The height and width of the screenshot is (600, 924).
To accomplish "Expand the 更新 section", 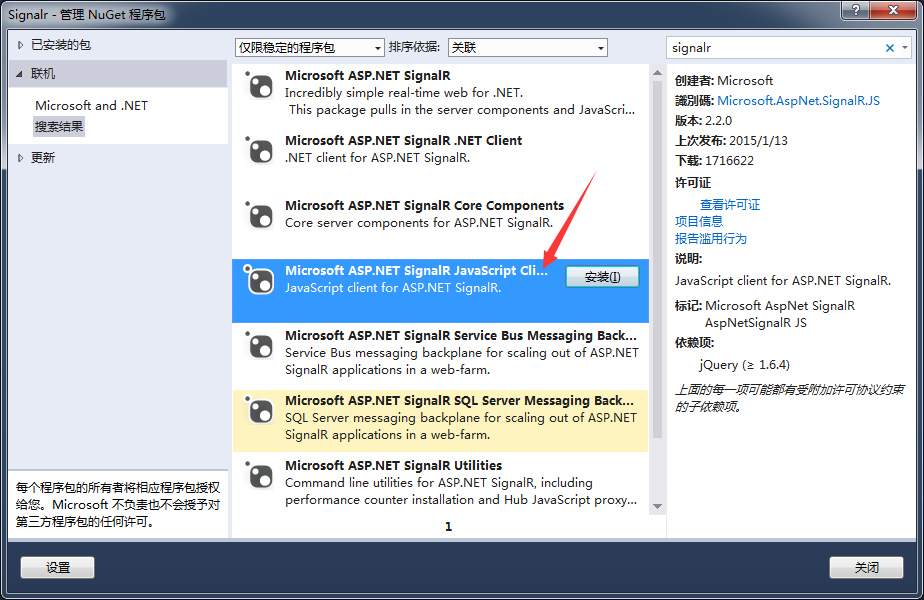I will 20,157.
